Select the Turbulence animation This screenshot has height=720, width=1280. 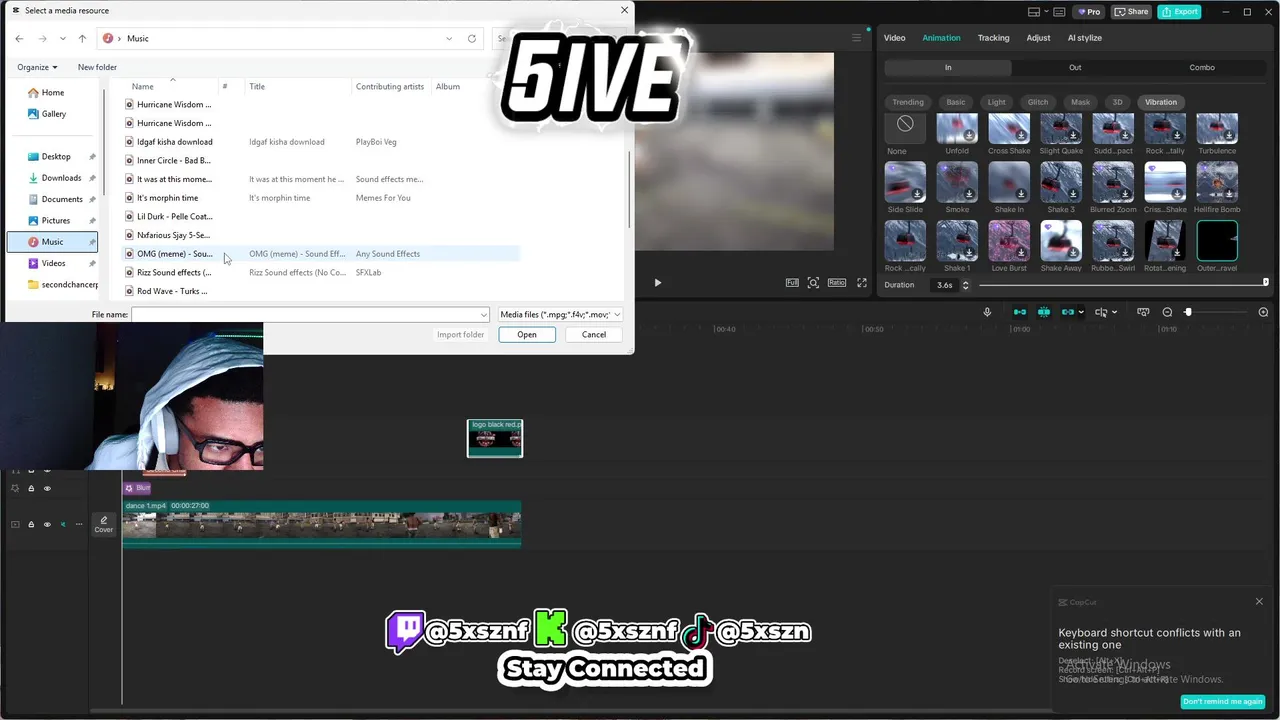click(1217, 128)
